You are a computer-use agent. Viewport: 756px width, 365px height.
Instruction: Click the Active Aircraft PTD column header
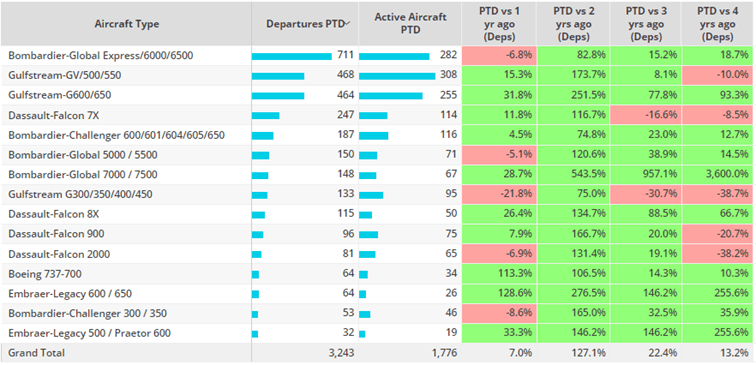click(x=410, y=24)
